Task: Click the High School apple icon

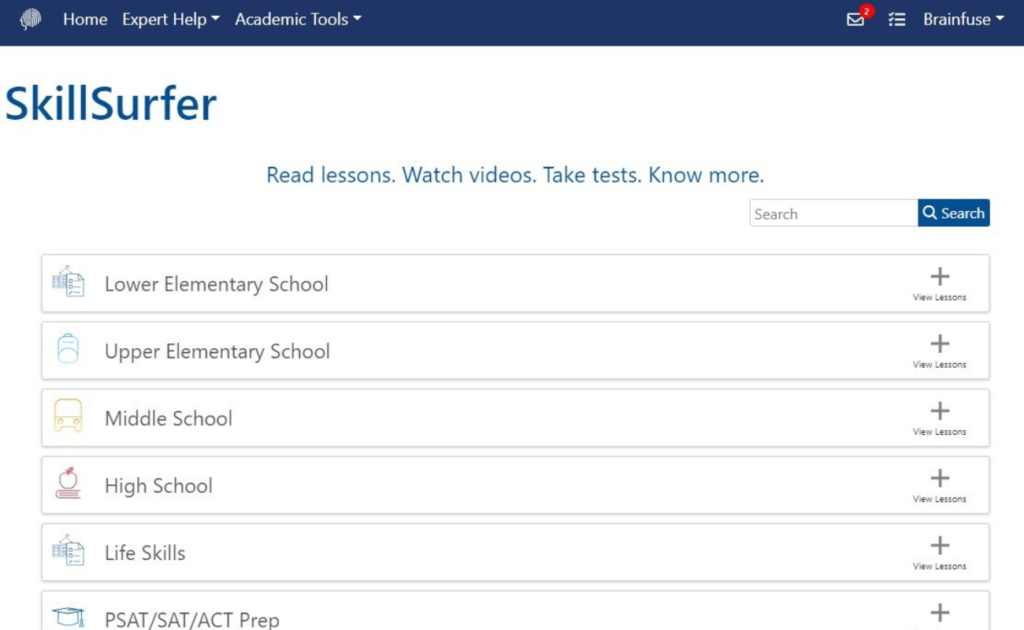Action: [x=68, y=483]
